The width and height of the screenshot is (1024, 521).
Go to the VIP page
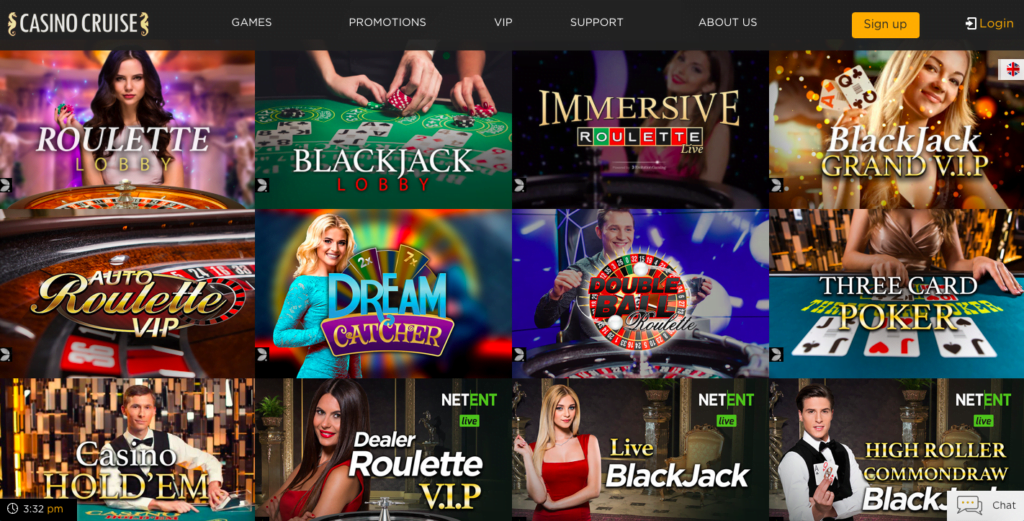pos(503,22)
